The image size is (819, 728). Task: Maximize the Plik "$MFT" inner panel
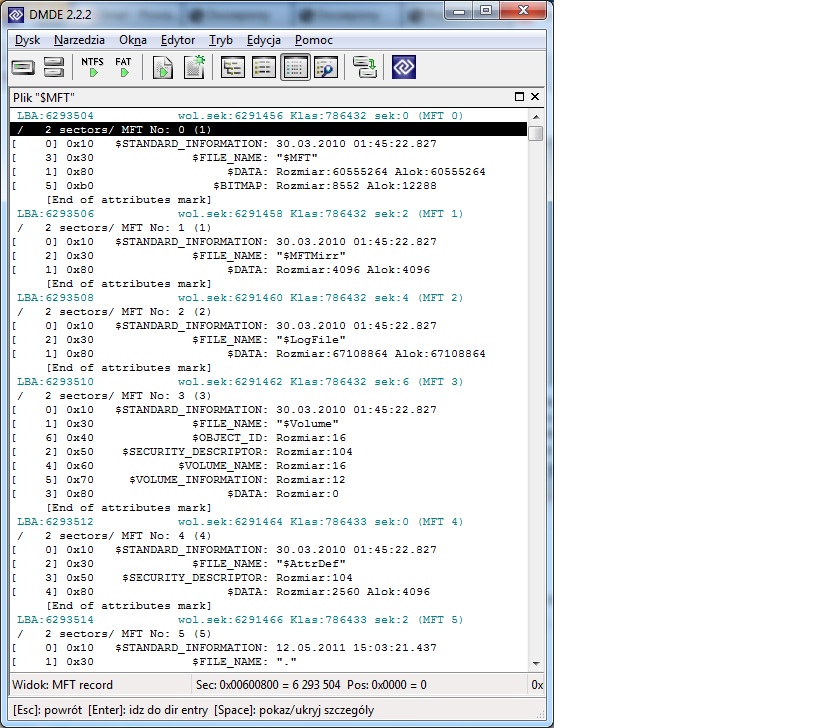click(519, 97)
